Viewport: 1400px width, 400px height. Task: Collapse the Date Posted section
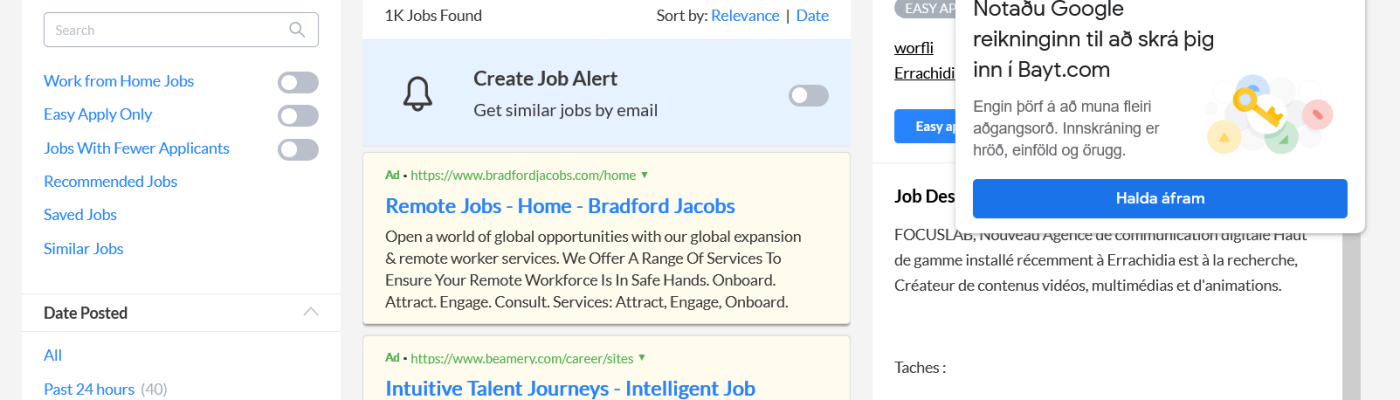pos(311,312)
